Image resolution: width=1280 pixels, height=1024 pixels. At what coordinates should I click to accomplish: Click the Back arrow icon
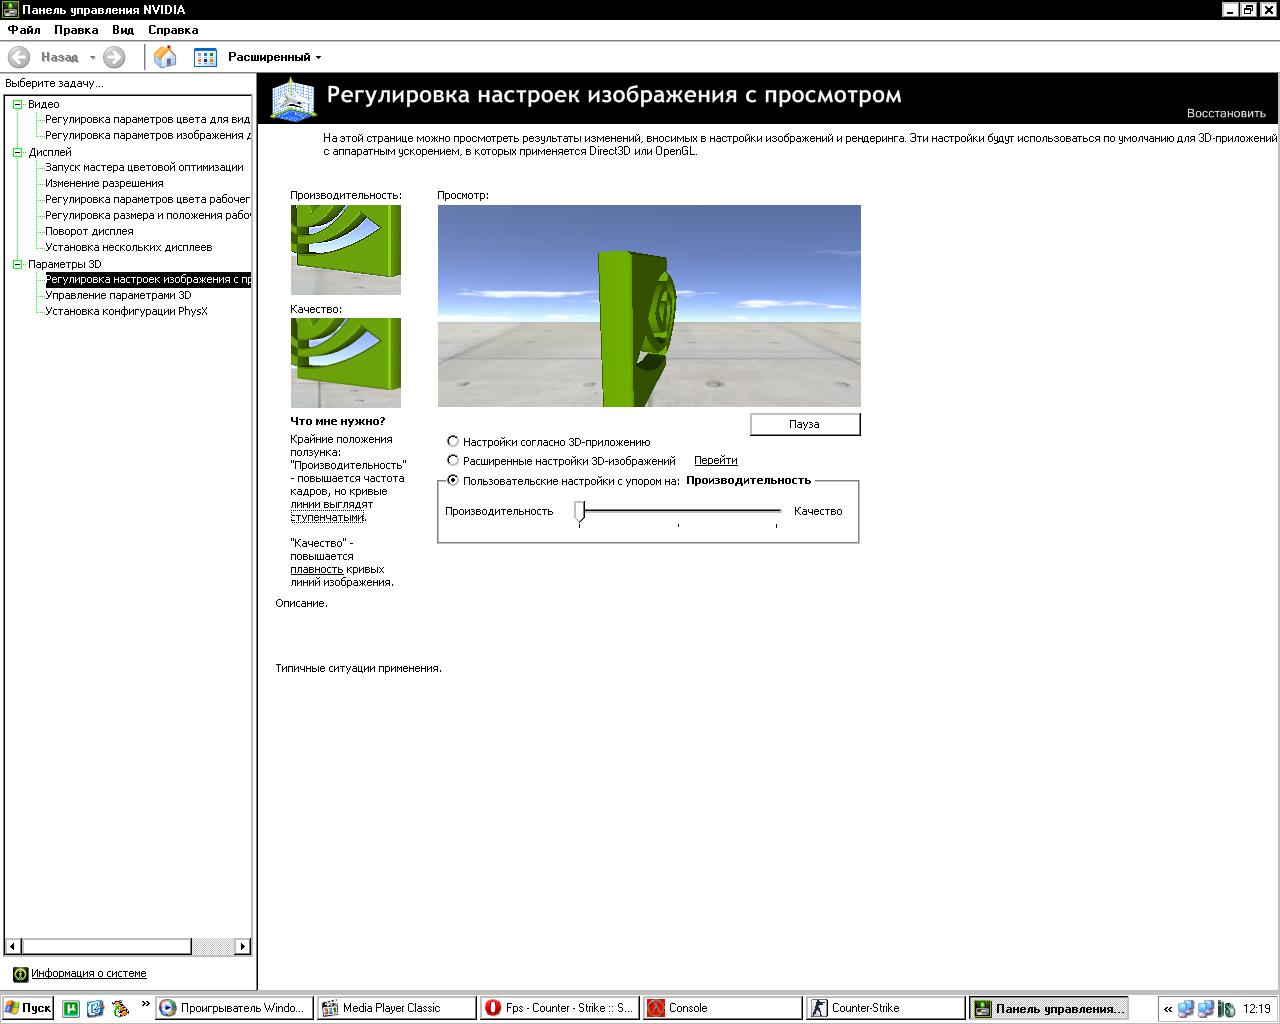[19, 57]
